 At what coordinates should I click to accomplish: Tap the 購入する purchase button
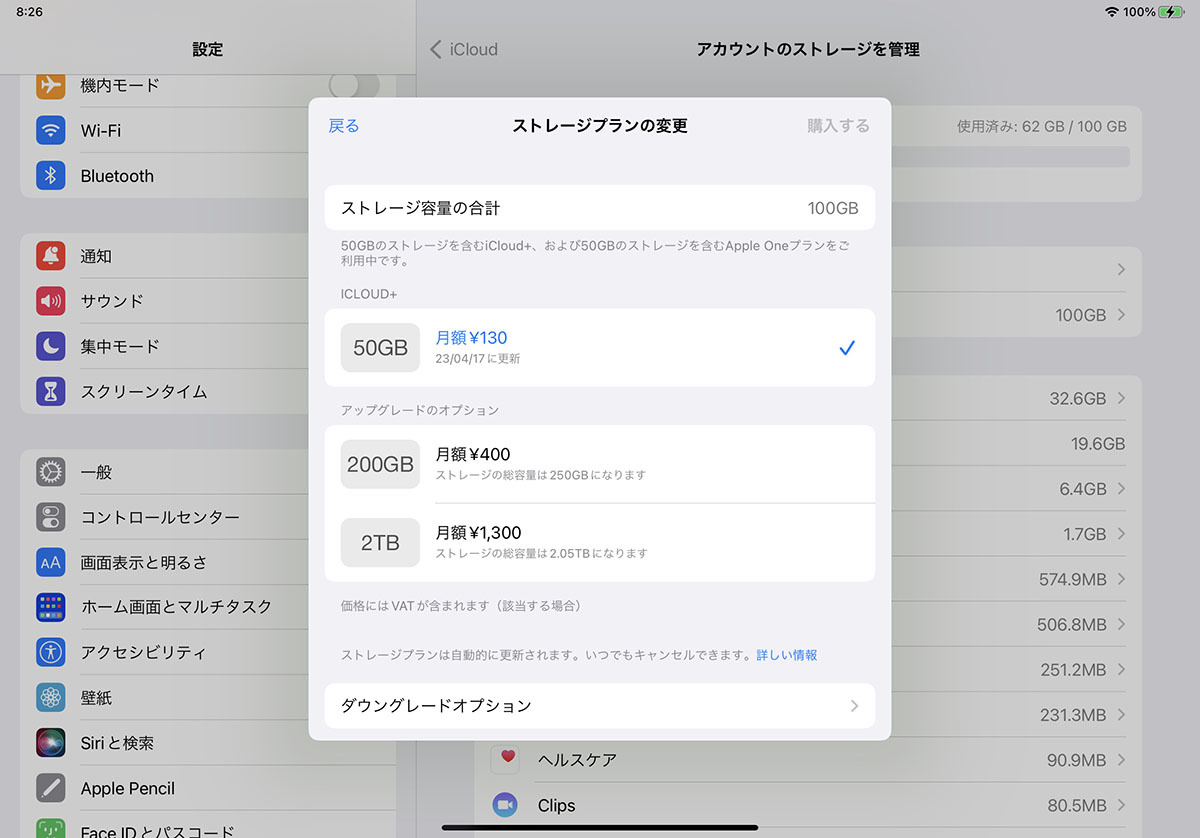point(839,126)
